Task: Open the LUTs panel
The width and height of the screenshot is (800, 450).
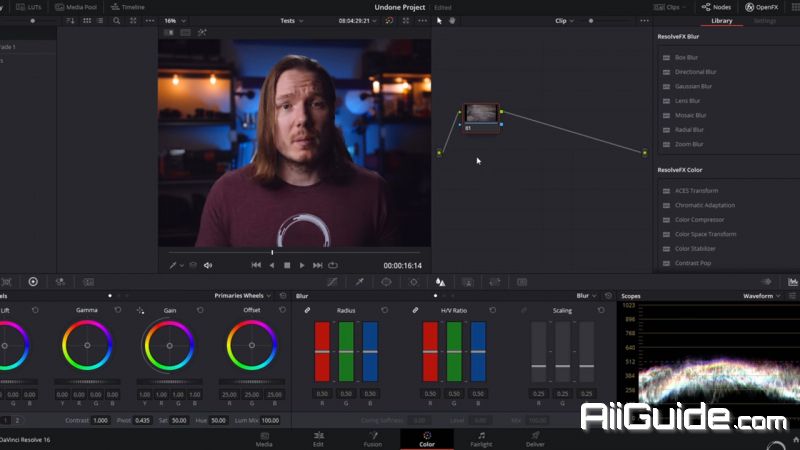Action: pyautogui.click(x=29, y=7)
